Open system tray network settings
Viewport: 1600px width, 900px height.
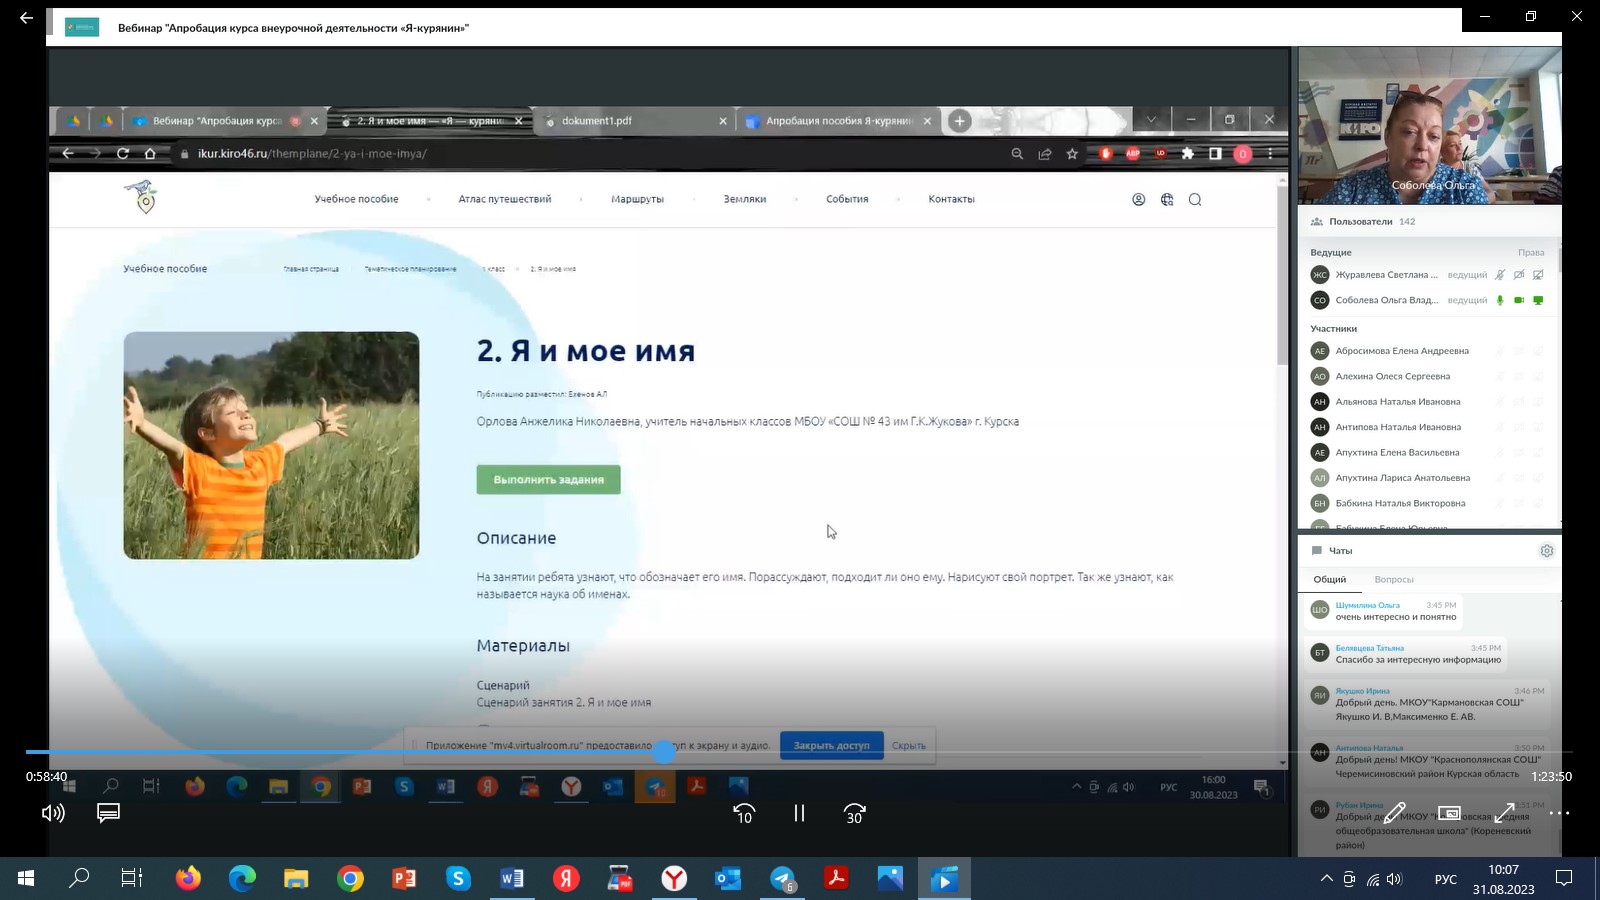click(x=1372, y=879)
